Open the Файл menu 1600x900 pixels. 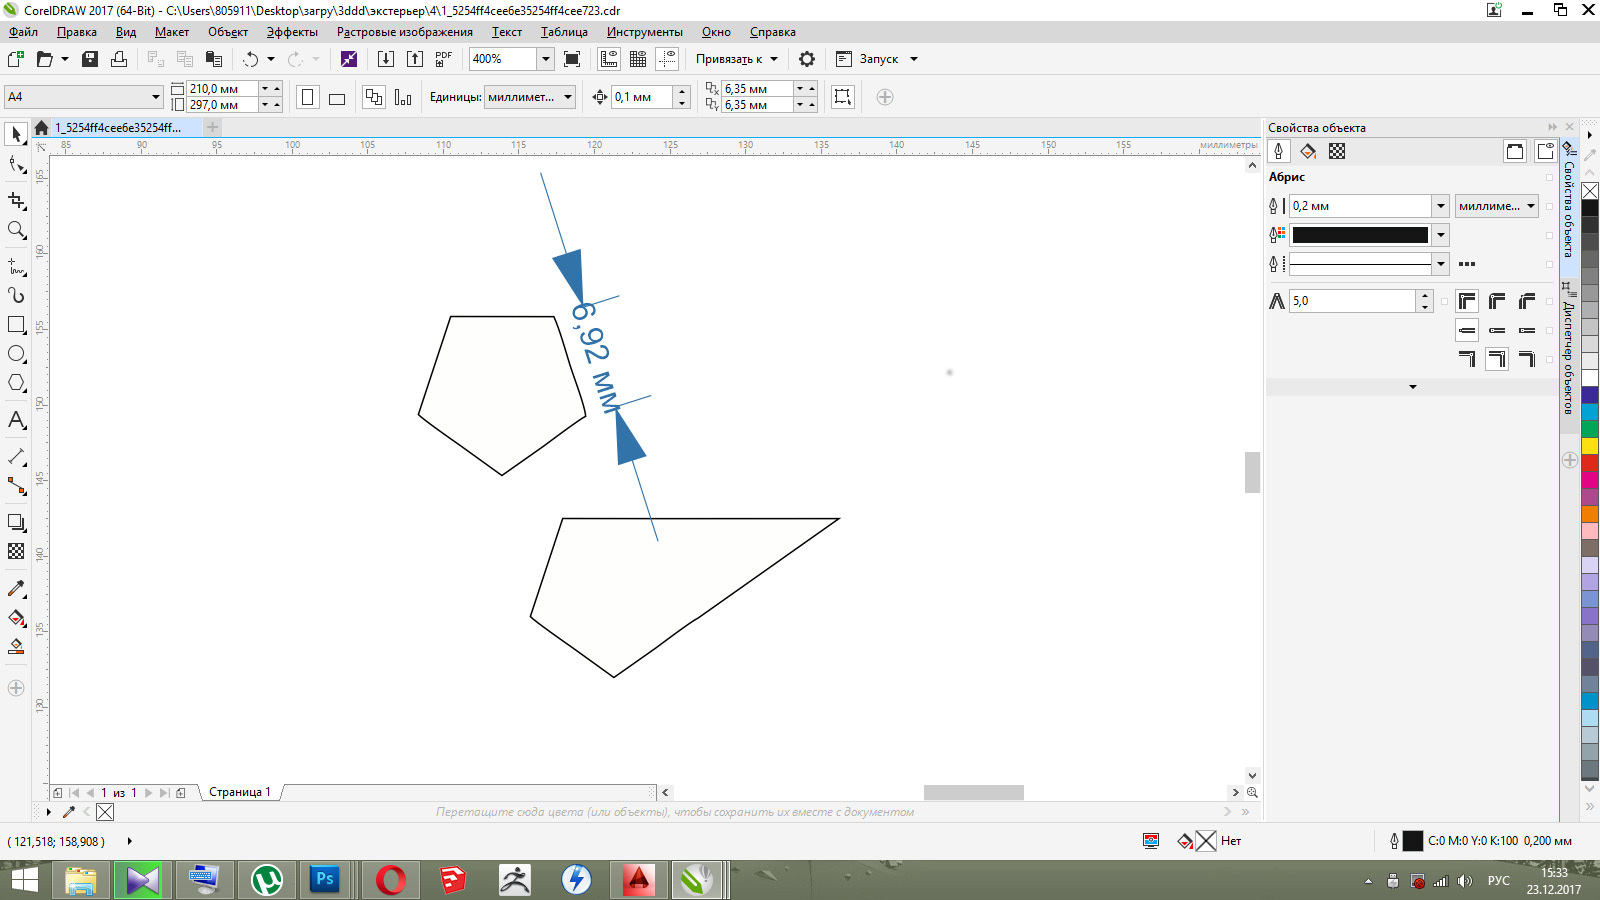point(23,32)
